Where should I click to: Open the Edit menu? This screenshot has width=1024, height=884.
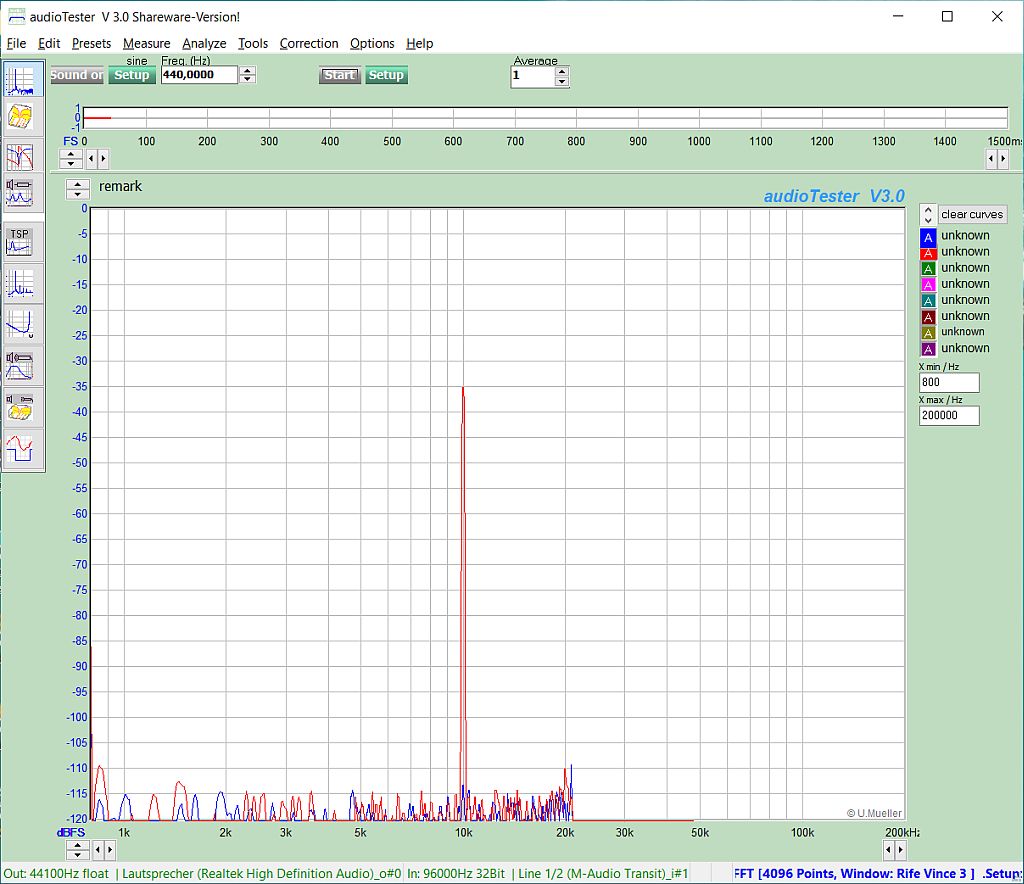click(x=49, y=43)
